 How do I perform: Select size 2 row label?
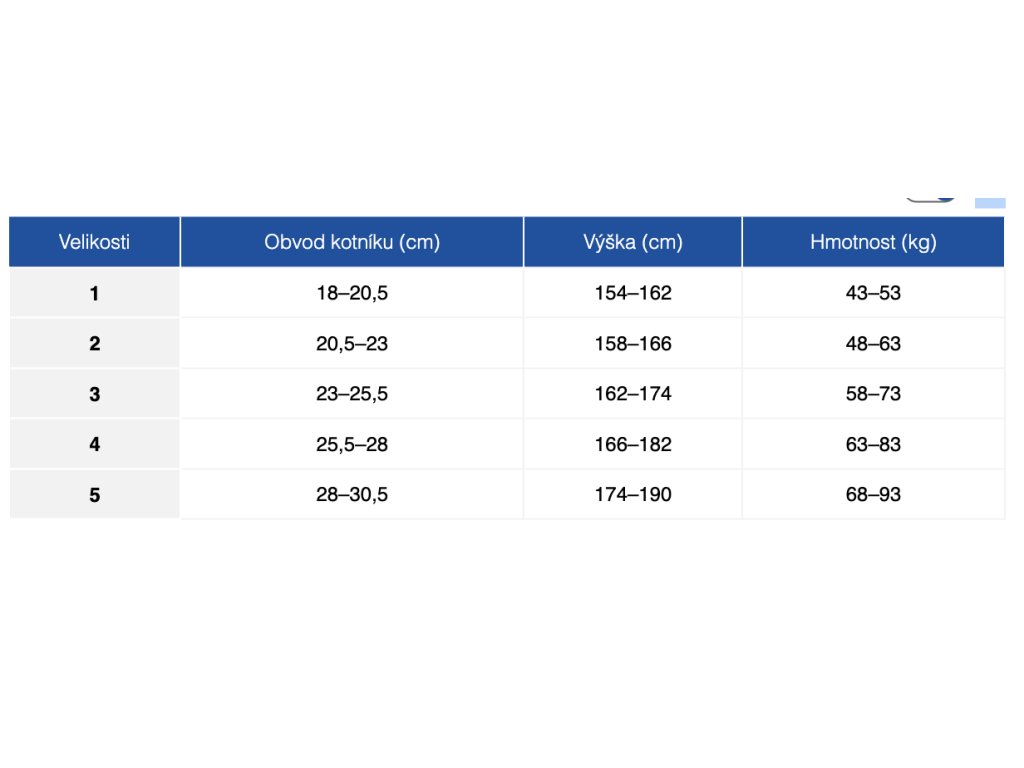click(94, 343)
